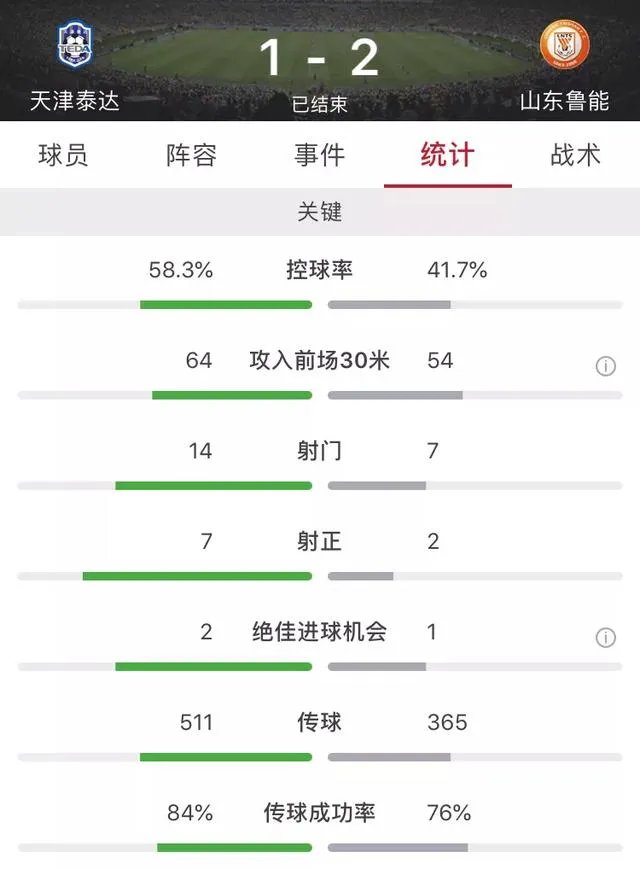The width and height of the screenshot is (640, 869).
Task: Click the 射正 shots-on-target label
Action: tap(320, 542)
